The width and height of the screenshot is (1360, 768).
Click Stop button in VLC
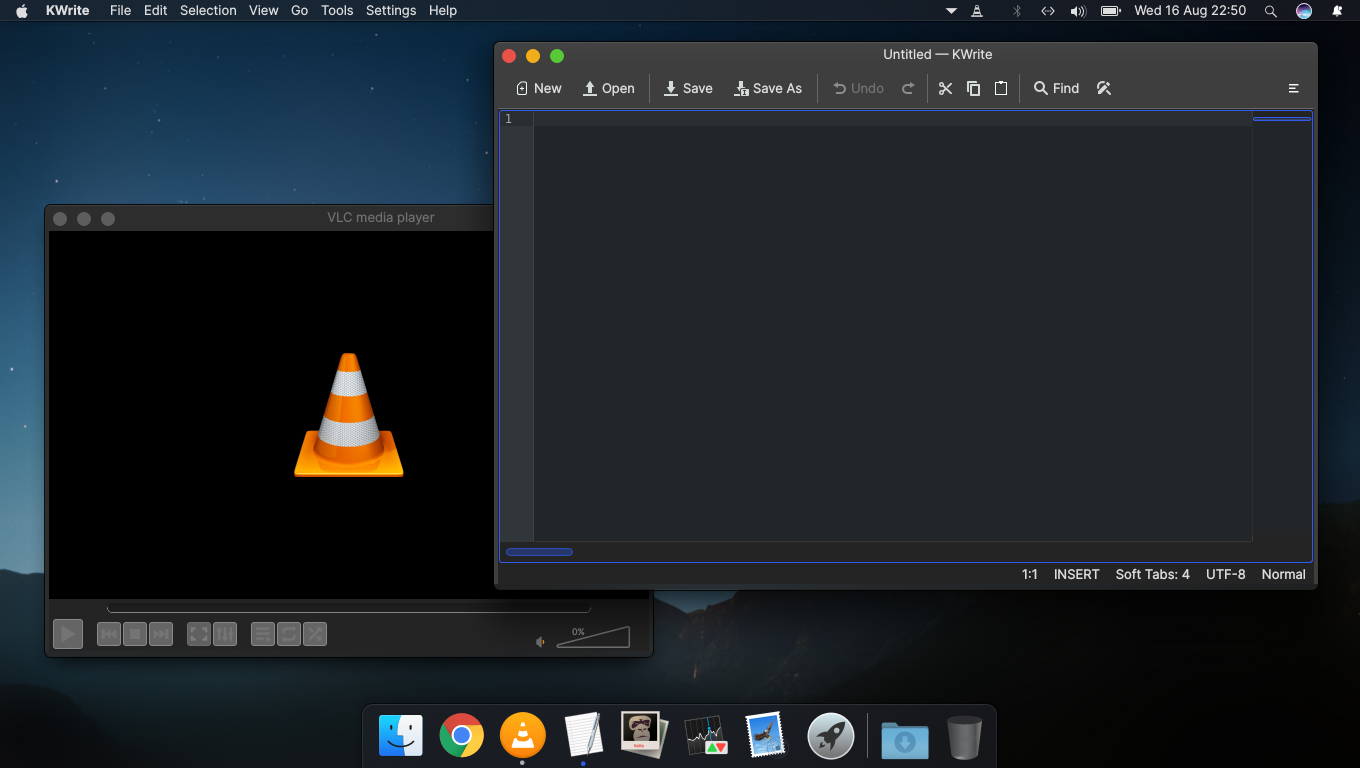point(135,634)
